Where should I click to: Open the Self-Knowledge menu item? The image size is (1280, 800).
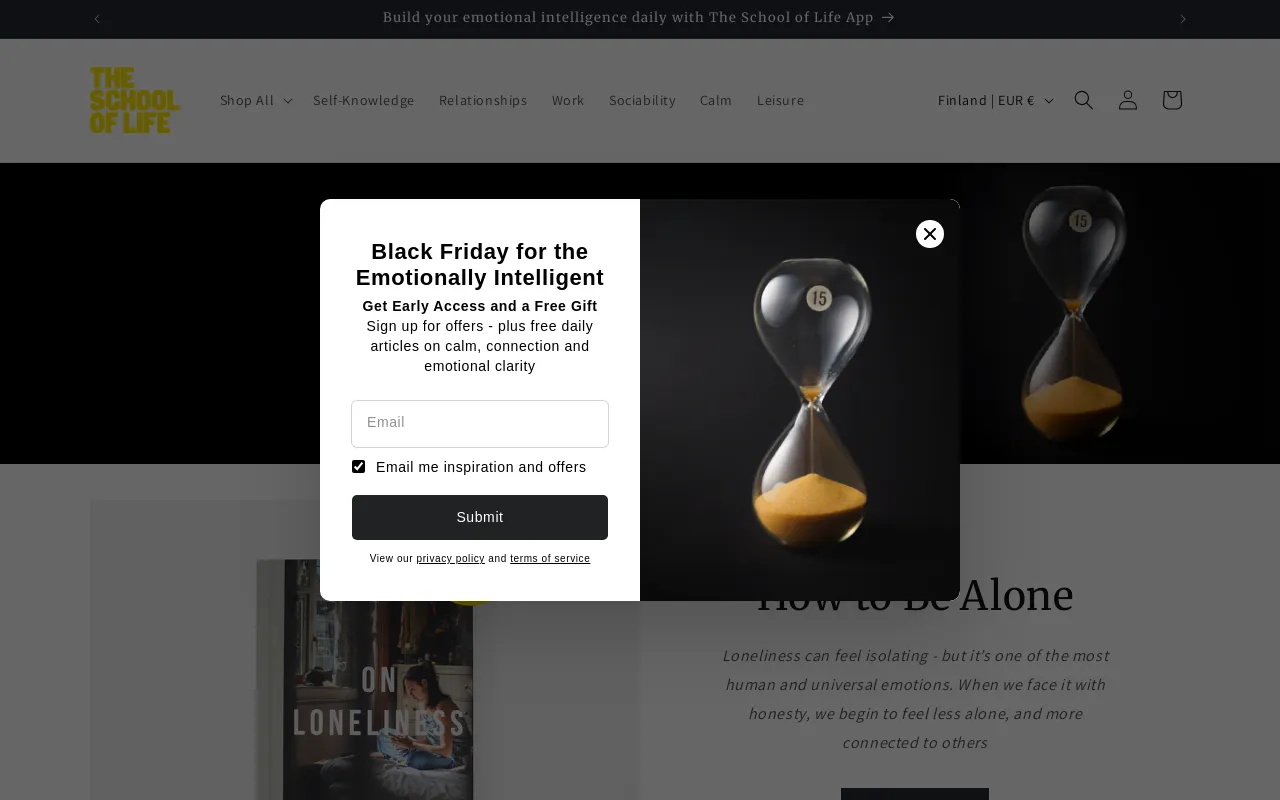tap(363, 100)
